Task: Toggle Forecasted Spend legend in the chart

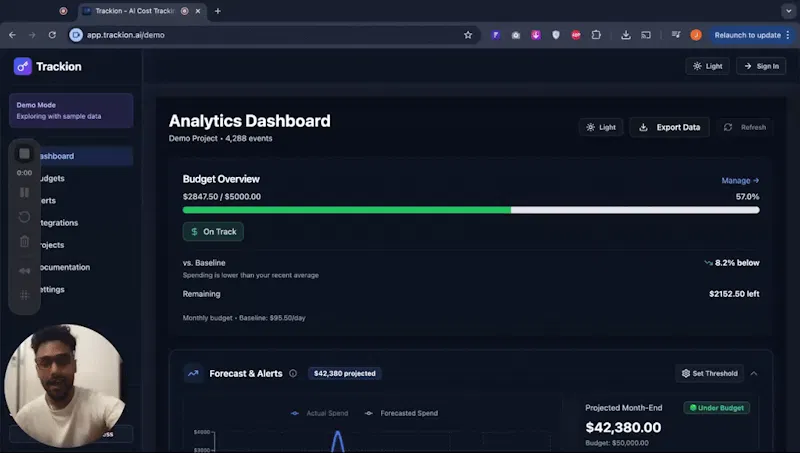Action: click(x=401, y=413)
